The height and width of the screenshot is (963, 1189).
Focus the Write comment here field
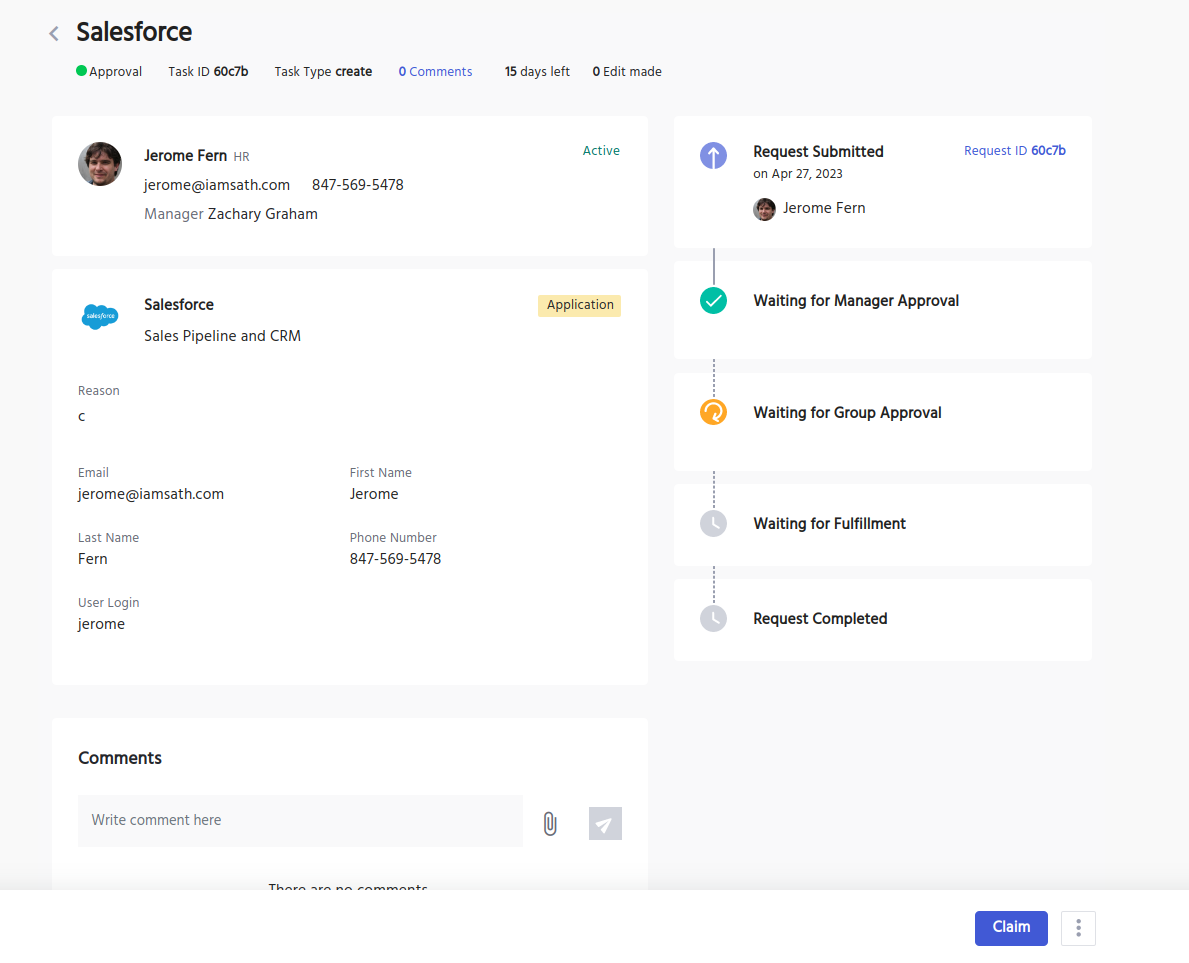coord(300,820)
